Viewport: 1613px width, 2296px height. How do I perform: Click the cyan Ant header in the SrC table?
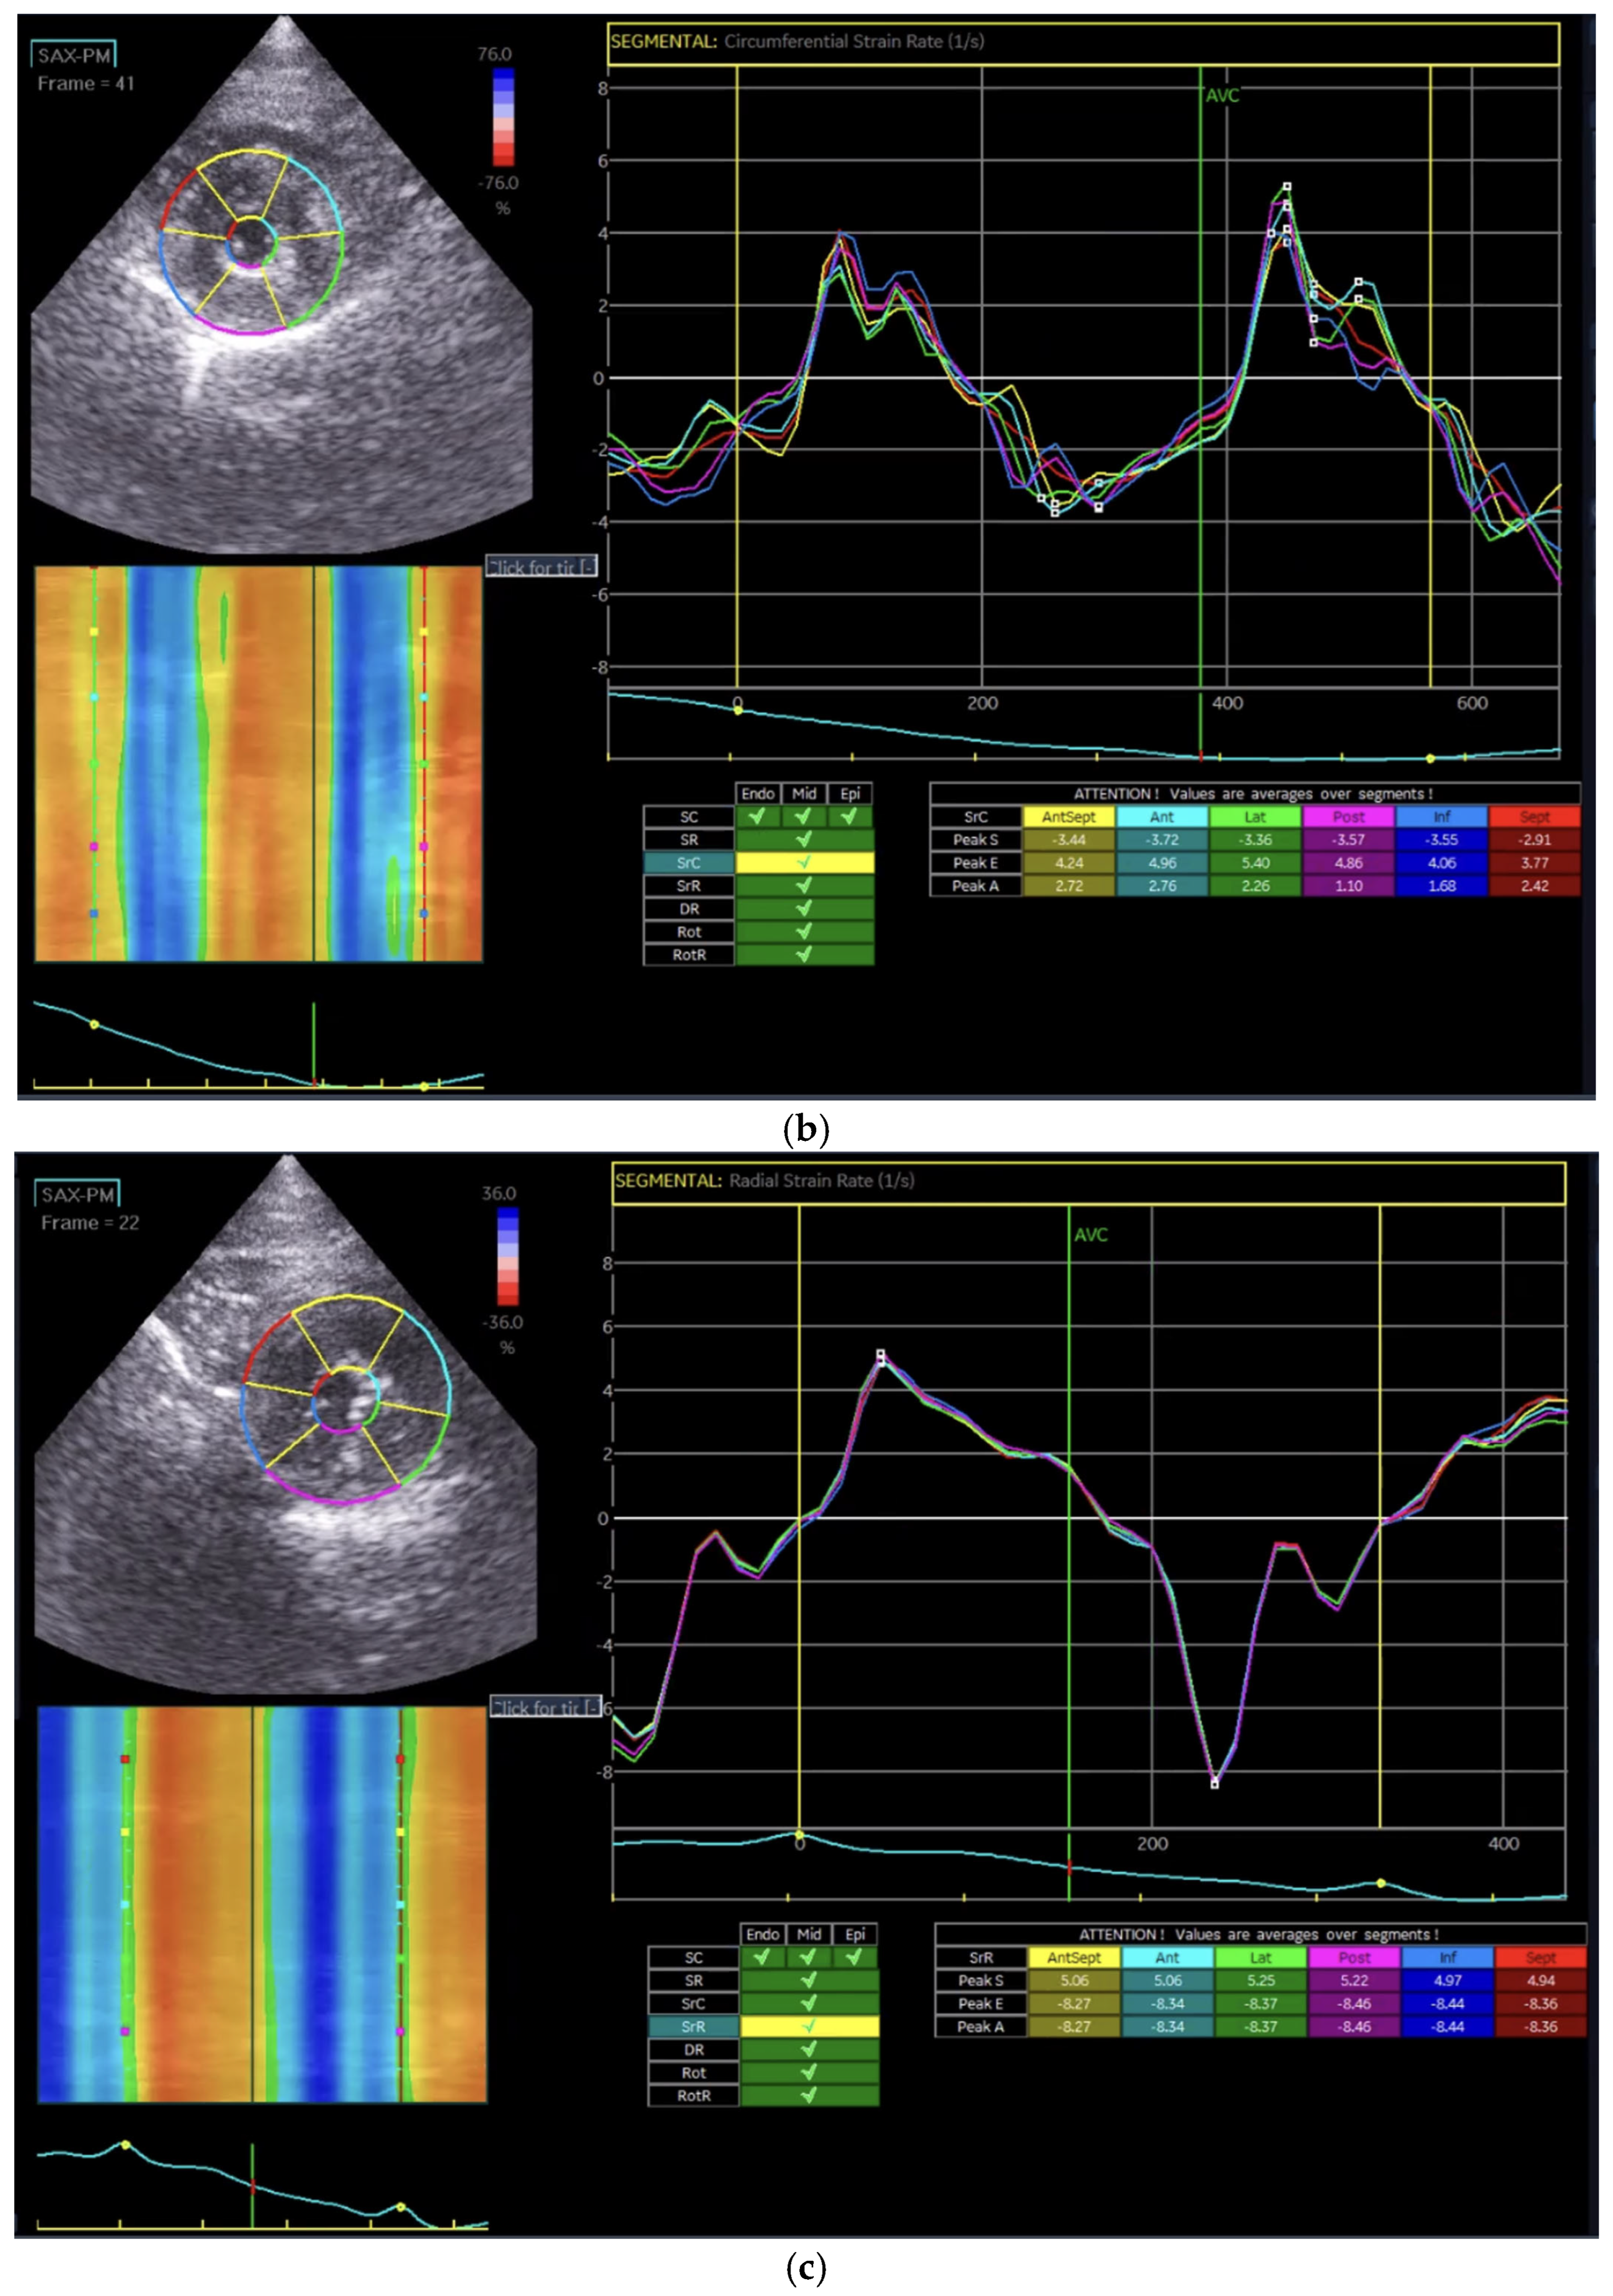tap(1161, 816)
